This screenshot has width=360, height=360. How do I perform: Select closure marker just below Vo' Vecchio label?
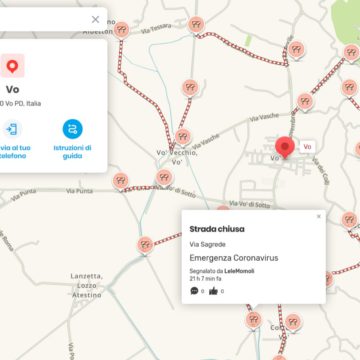[x=164, y=177]
